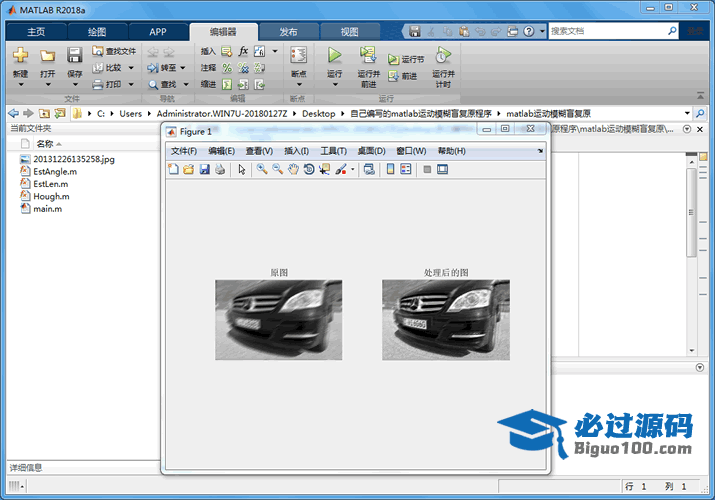Image resolution: width=715 pixels, height=500 pixels.
Task: Toggle the Hide Plot Tools button
Action: [427, 170]
